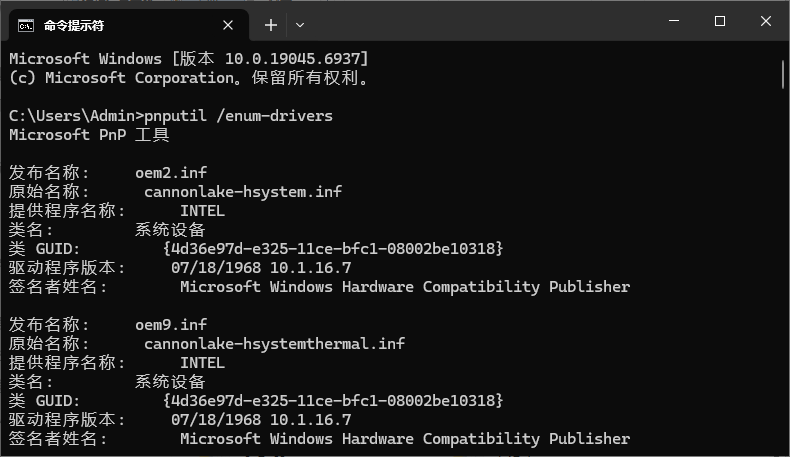Minimize the terminal window

pyautogui.click(x=673, y=22)
